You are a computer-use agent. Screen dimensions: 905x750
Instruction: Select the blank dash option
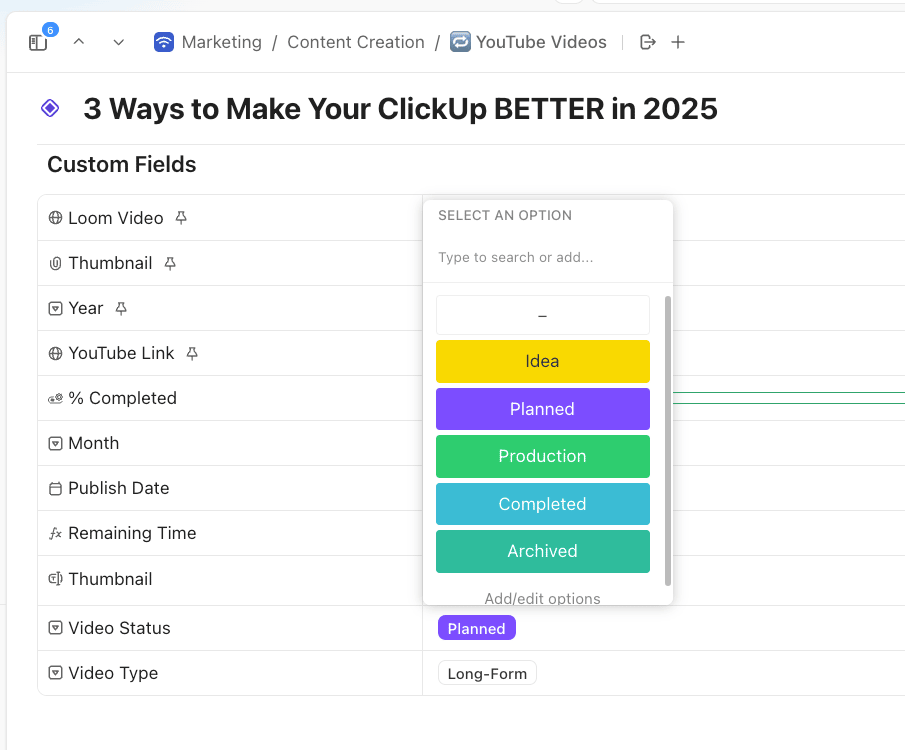[x=543, y=315]
